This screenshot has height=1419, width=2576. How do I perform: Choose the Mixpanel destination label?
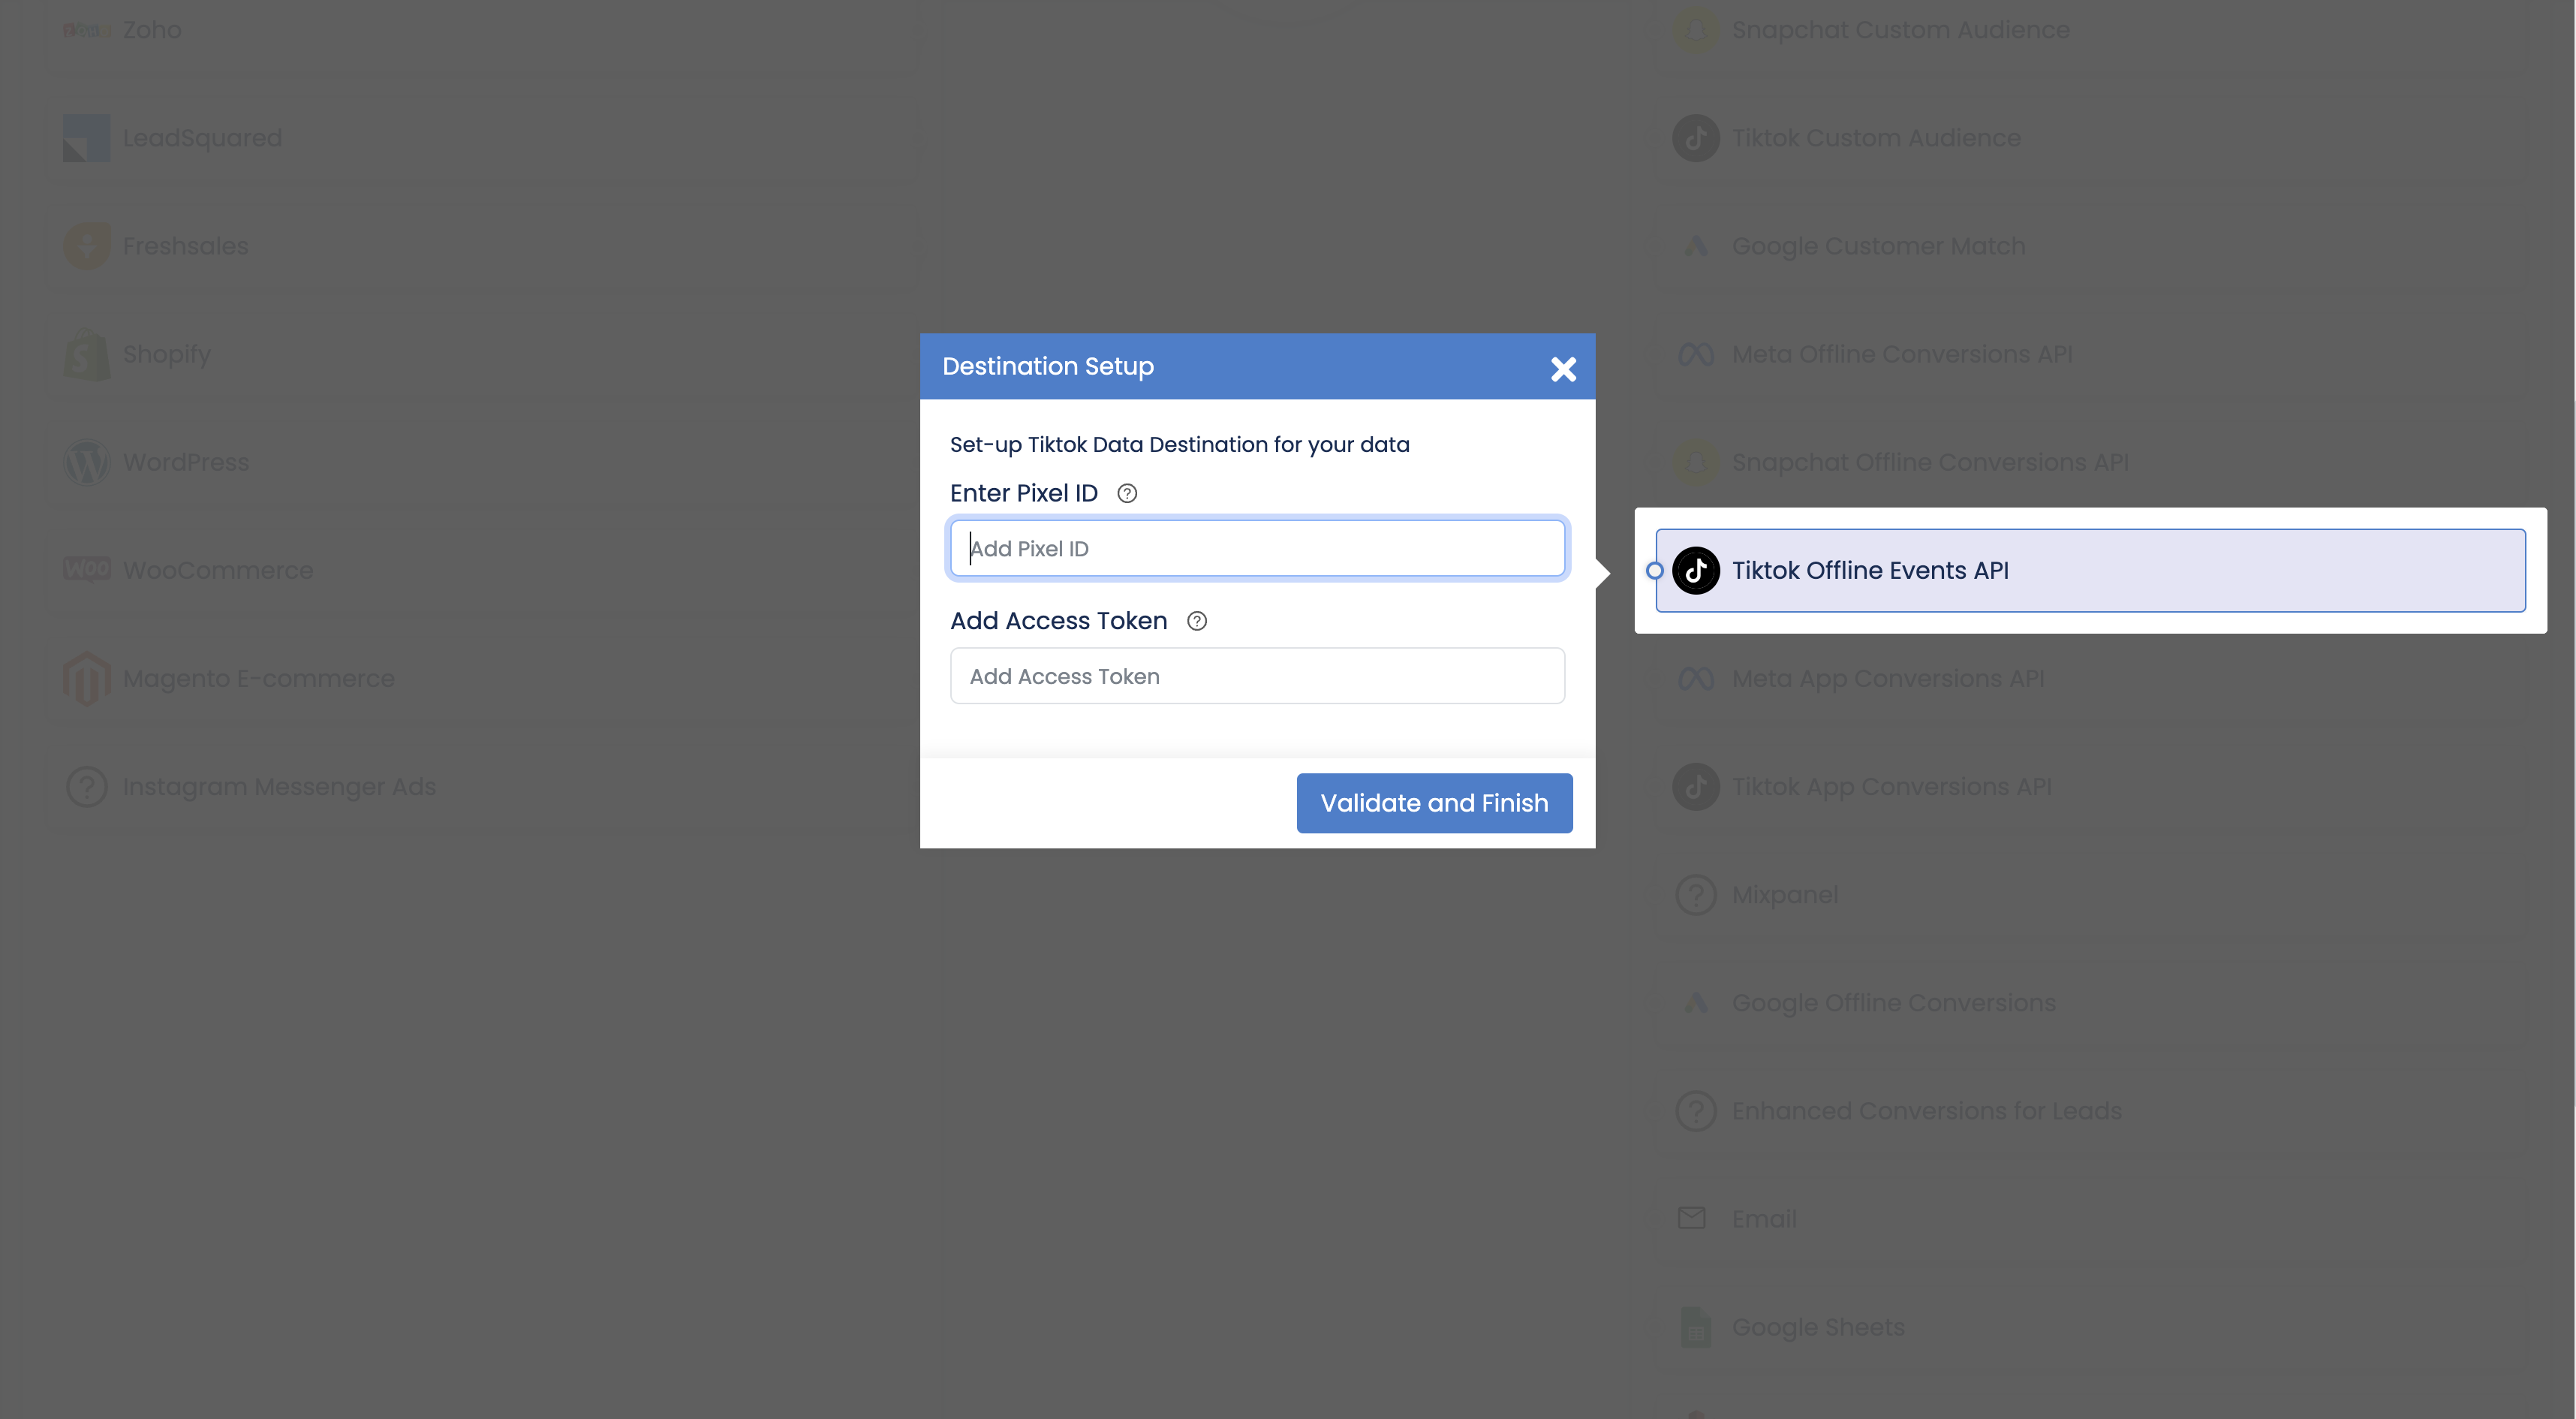(1785, 894)
